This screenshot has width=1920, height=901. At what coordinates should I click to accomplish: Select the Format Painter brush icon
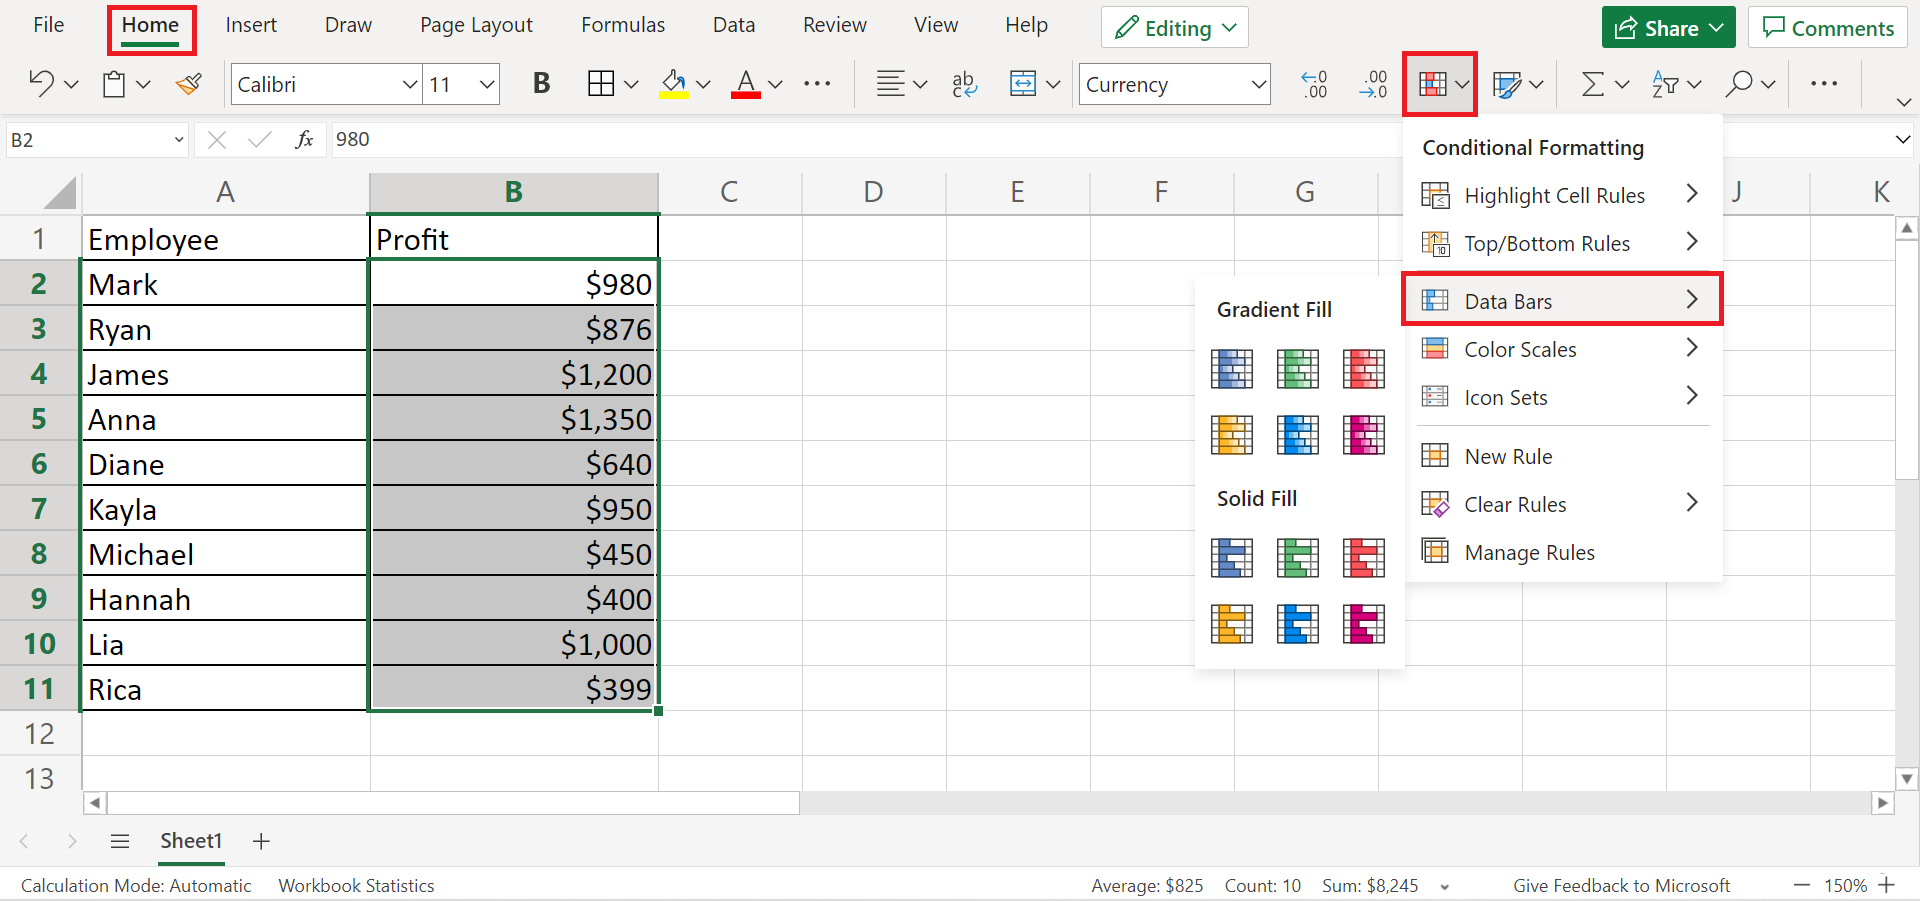tap(188, 84)
